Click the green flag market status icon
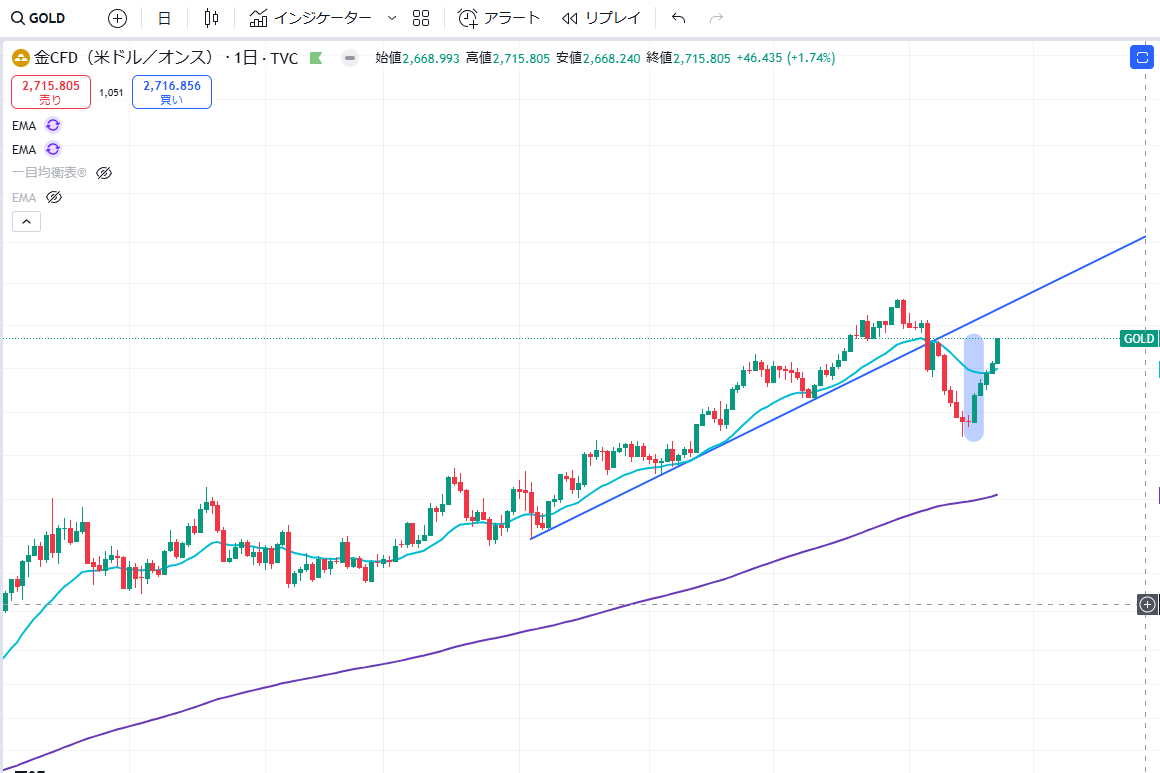The height and width of the screenshot is (773, 1160). coord(317,58)
